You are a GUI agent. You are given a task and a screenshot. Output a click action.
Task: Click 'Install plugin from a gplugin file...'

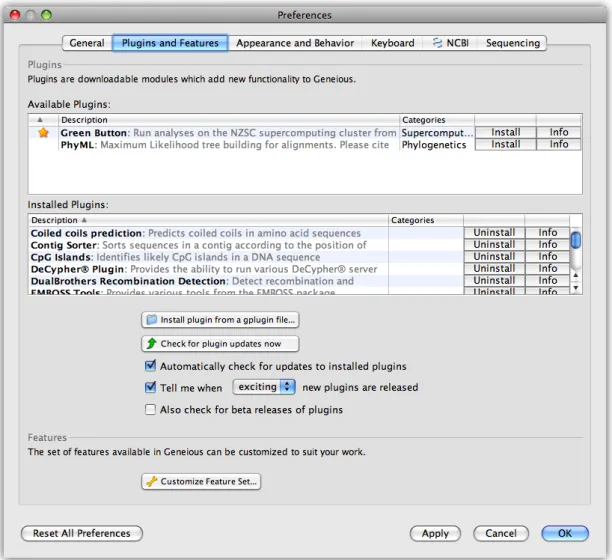pos(220,320)
